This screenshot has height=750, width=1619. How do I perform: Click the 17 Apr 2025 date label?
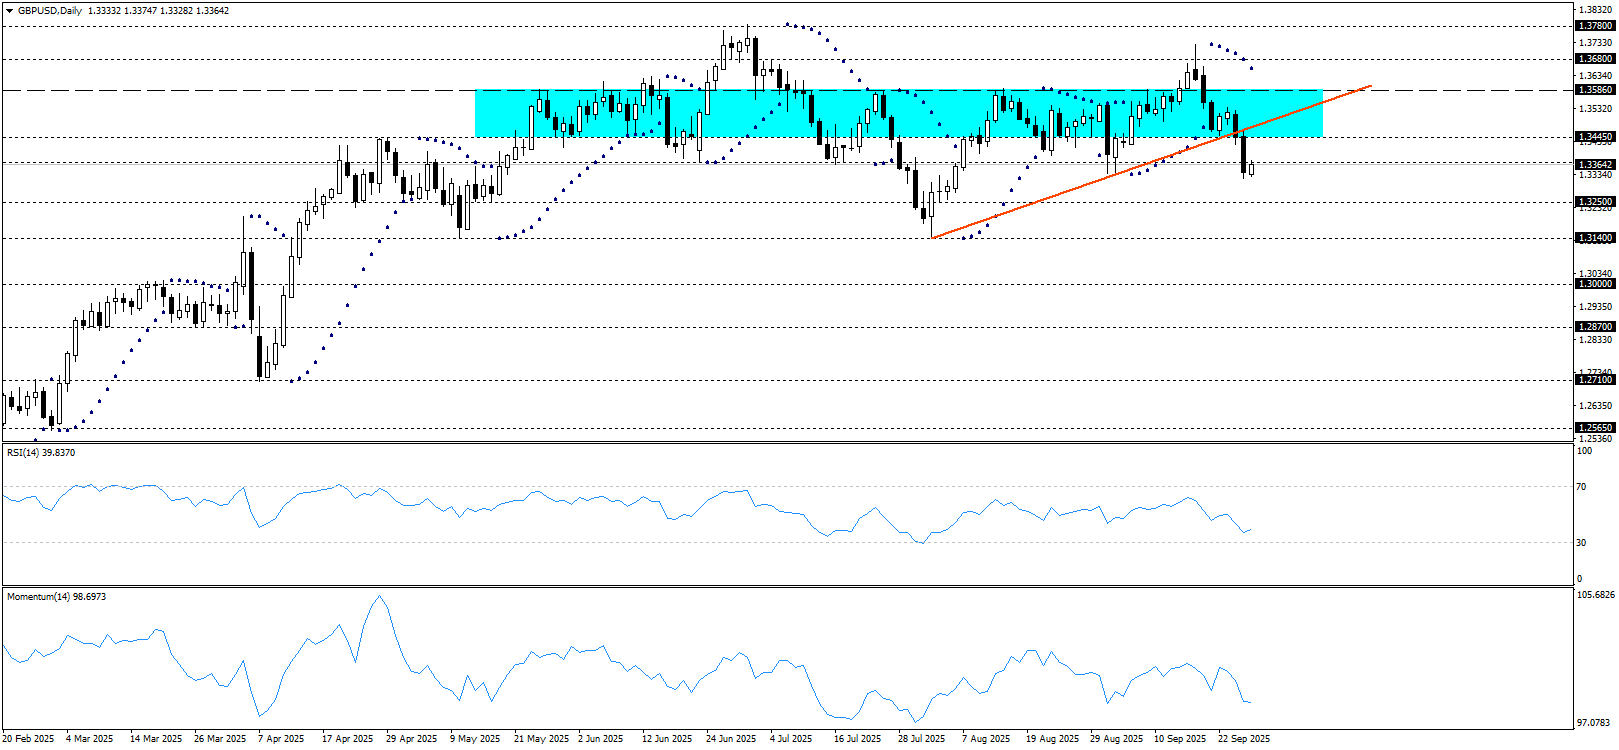(348, 739)
